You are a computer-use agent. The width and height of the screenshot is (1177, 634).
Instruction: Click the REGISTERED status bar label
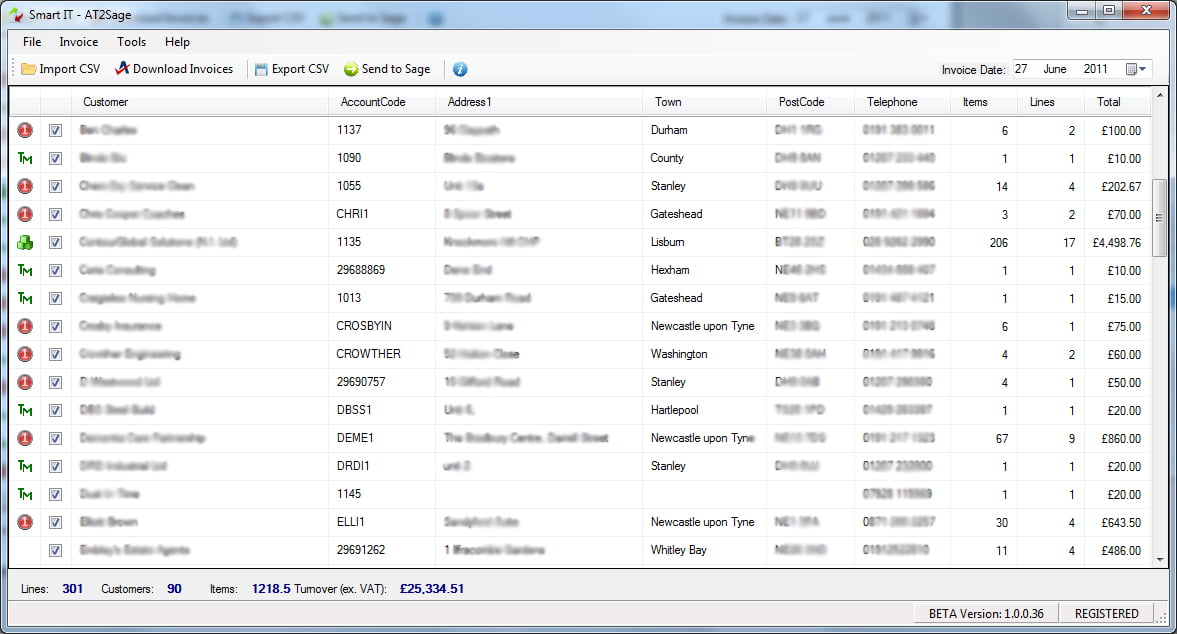coord(1106,614)
